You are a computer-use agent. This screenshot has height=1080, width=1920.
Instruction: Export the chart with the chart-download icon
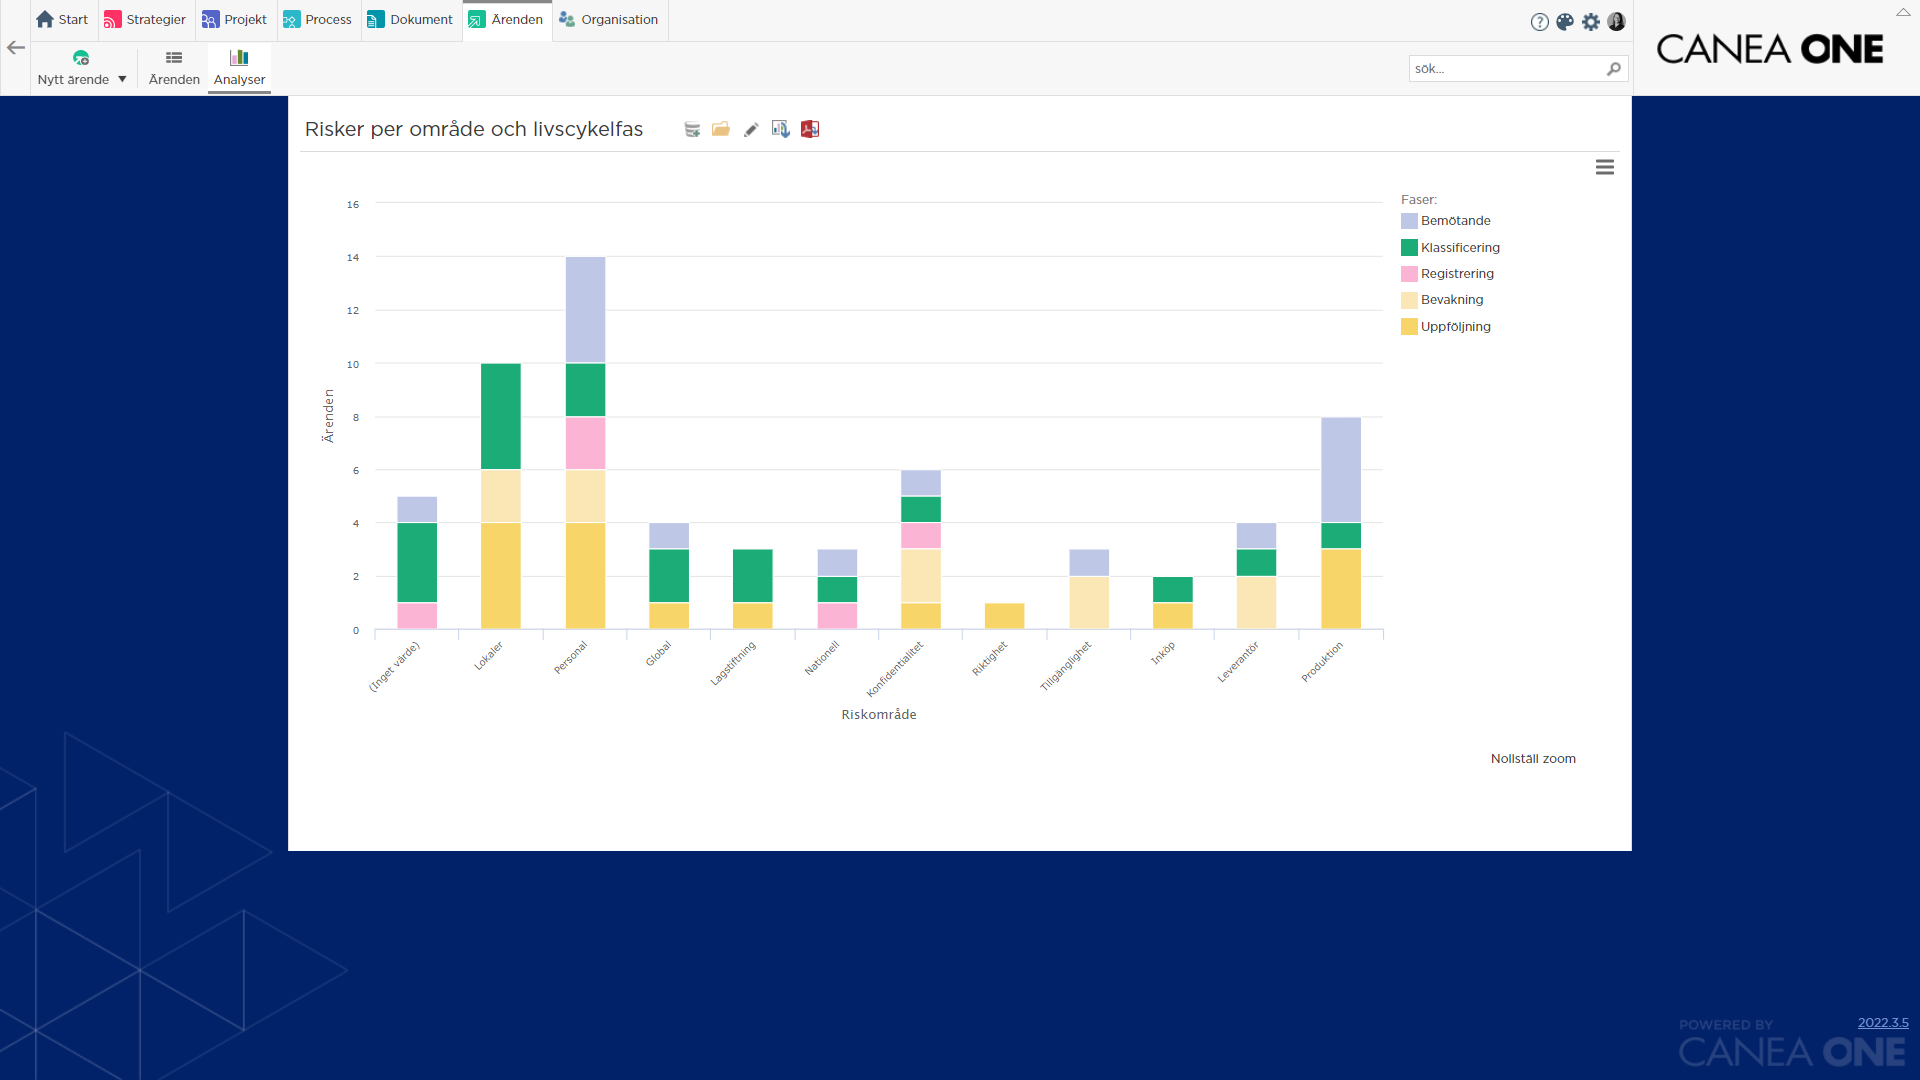781,129
